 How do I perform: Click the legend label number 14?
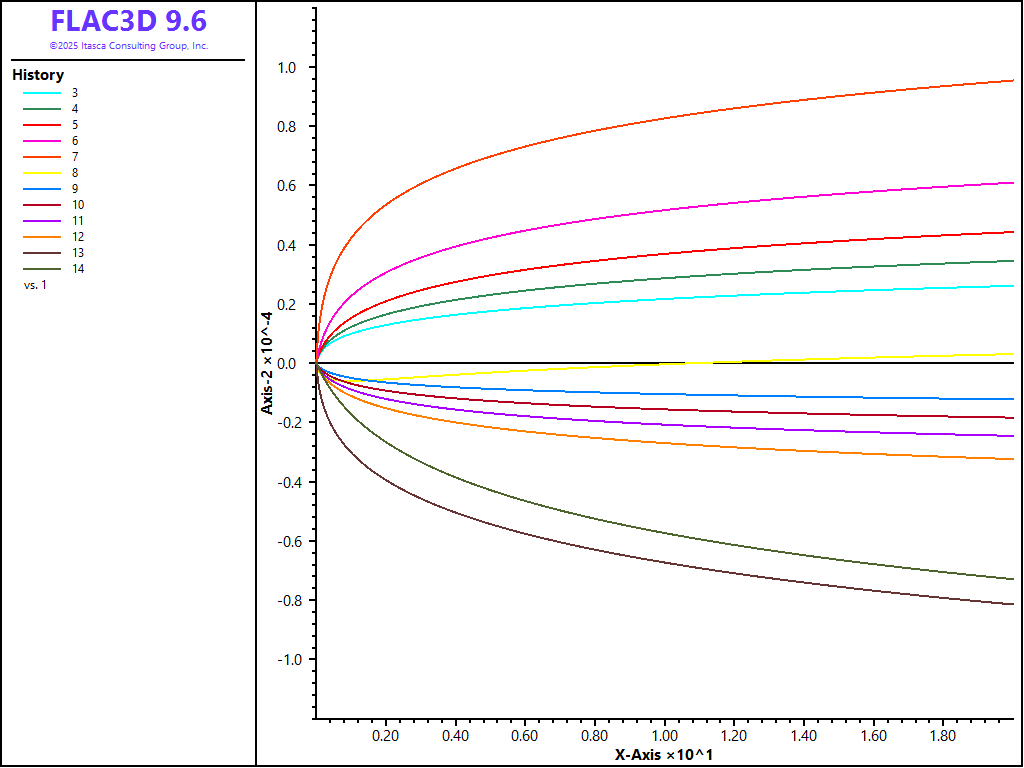click(x=78, y=269)
